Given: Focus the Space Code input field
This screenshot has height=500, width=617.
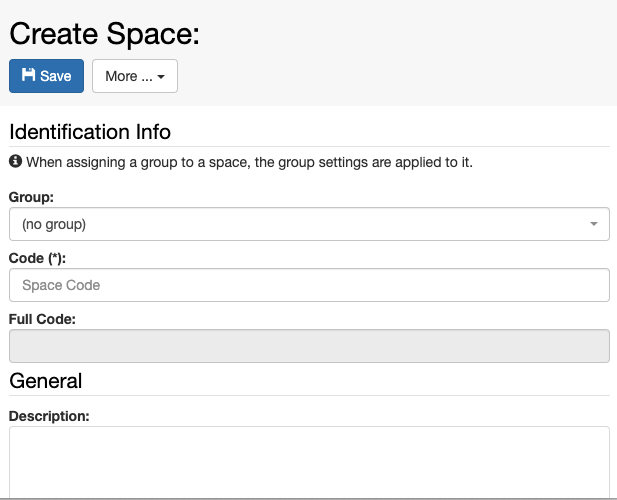Looking at the screenshot, I should 309,285.
